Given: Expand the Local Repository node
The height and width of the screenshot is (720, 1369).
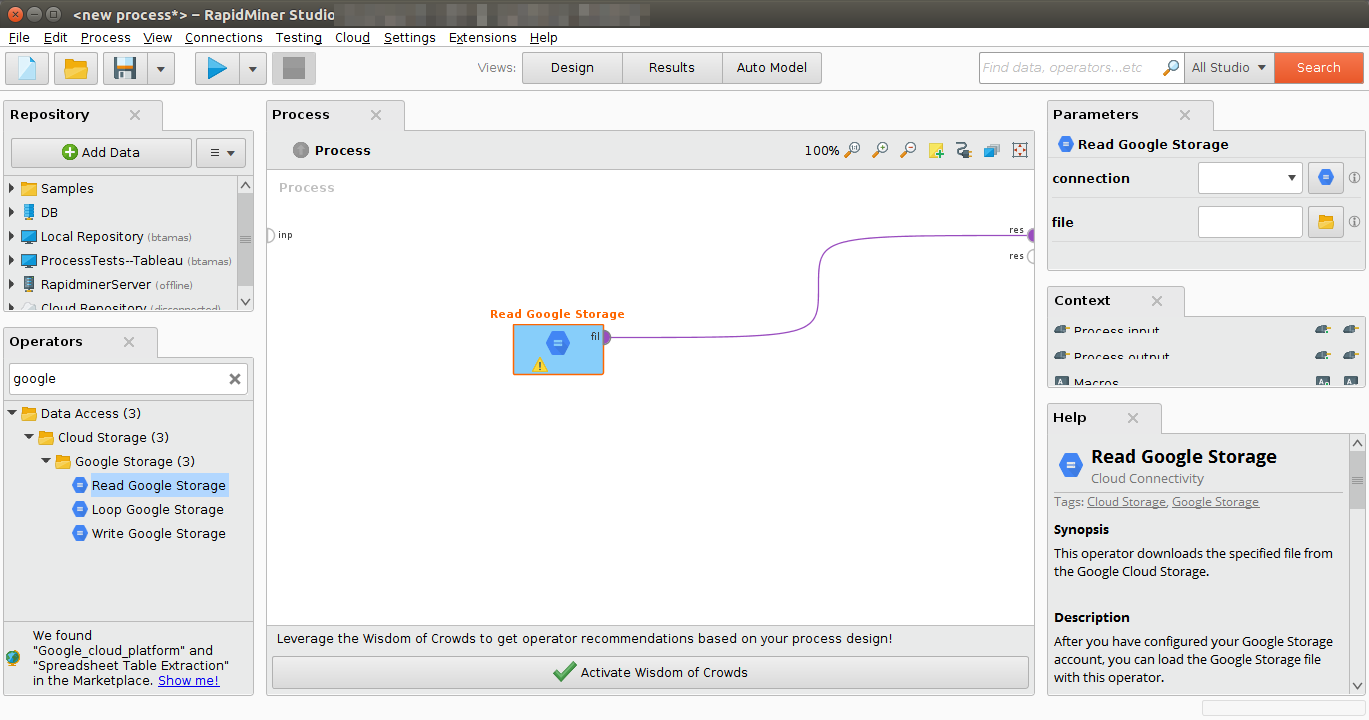Looking at the screenshot, I should point(11,236).
